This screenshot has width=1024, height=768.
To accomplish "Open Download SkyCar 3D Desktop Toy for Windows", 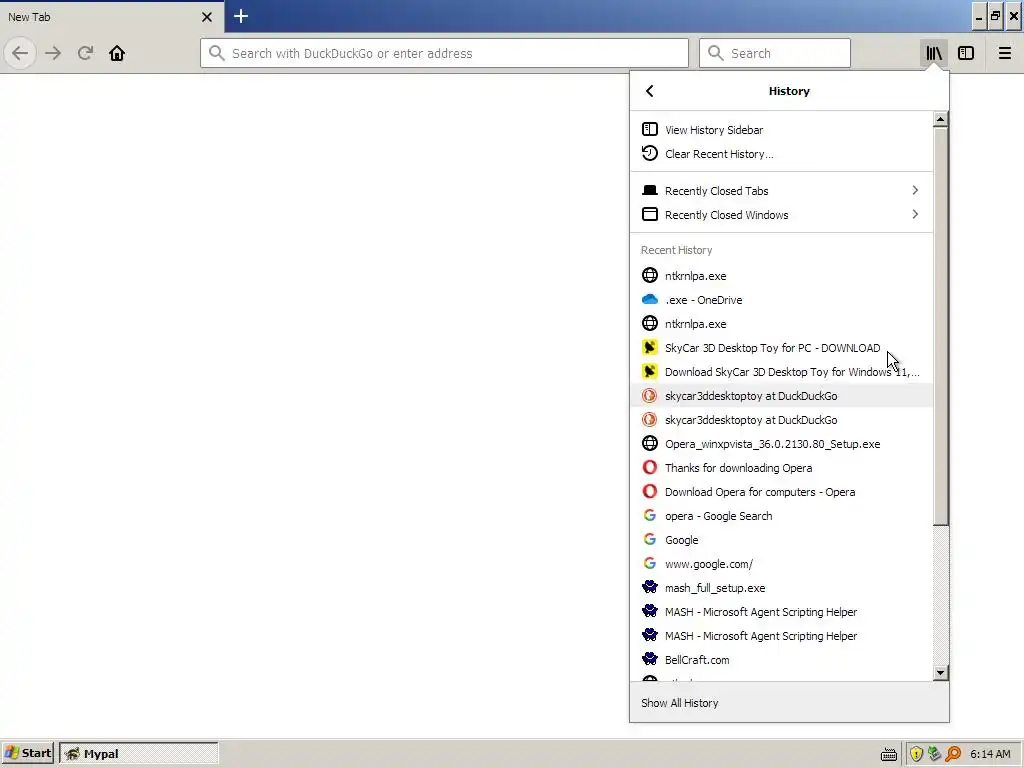I will point(782,372).
